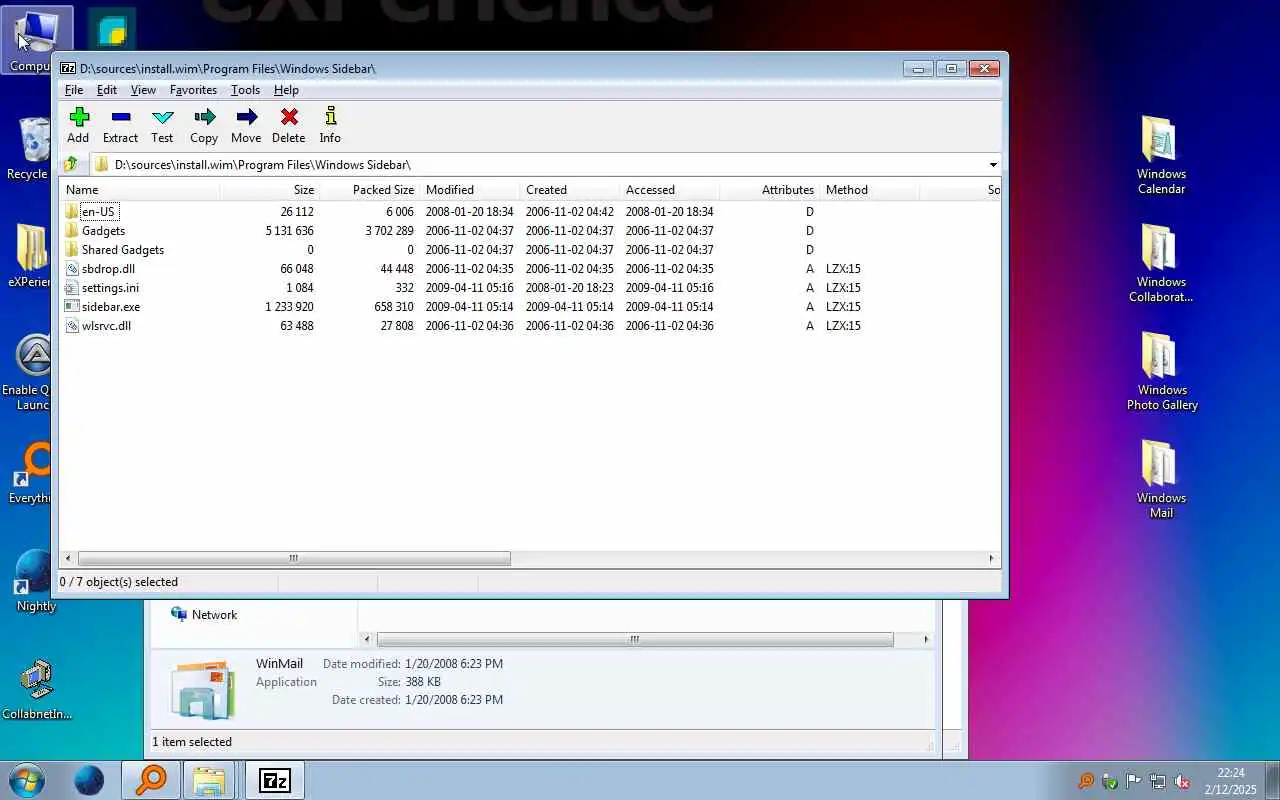Click the Add toolbar icon in 7-Zip
The image size is (1280, 800).
pos(79,117)
